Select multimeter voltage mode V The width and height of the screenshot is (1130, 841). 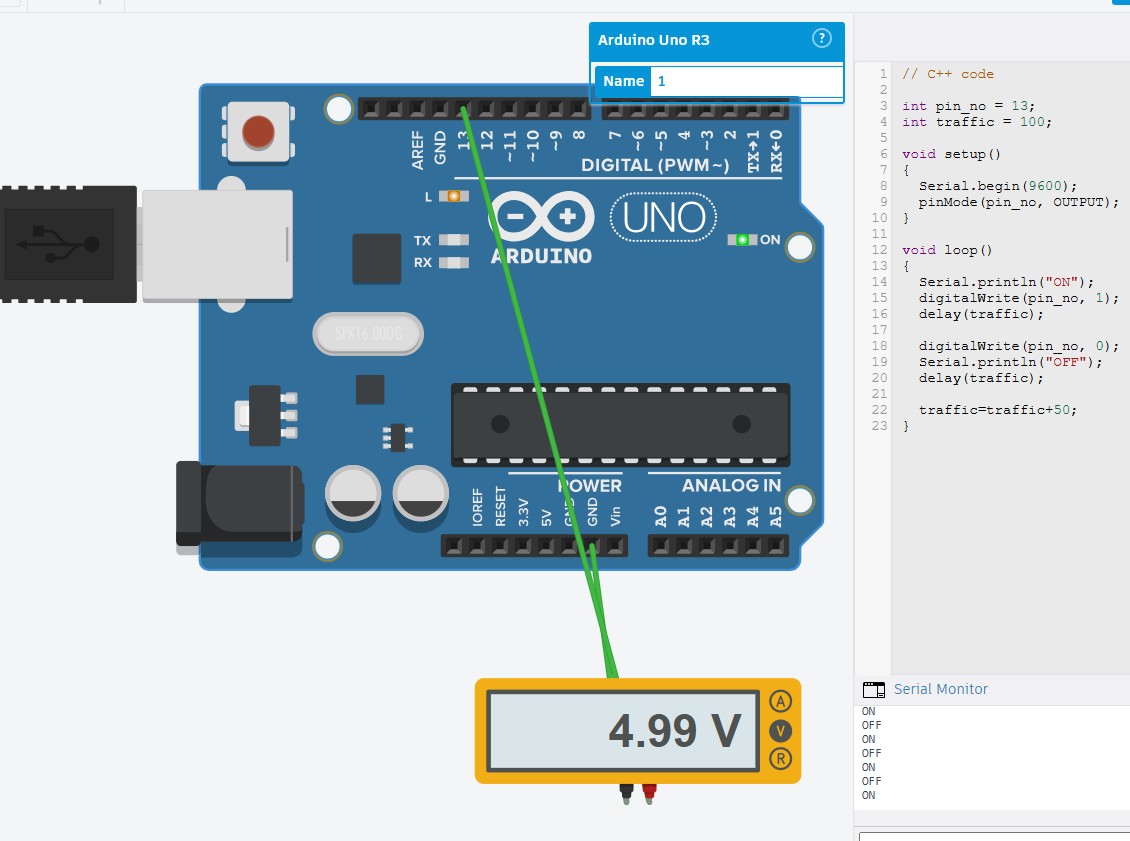pos(780,731)
